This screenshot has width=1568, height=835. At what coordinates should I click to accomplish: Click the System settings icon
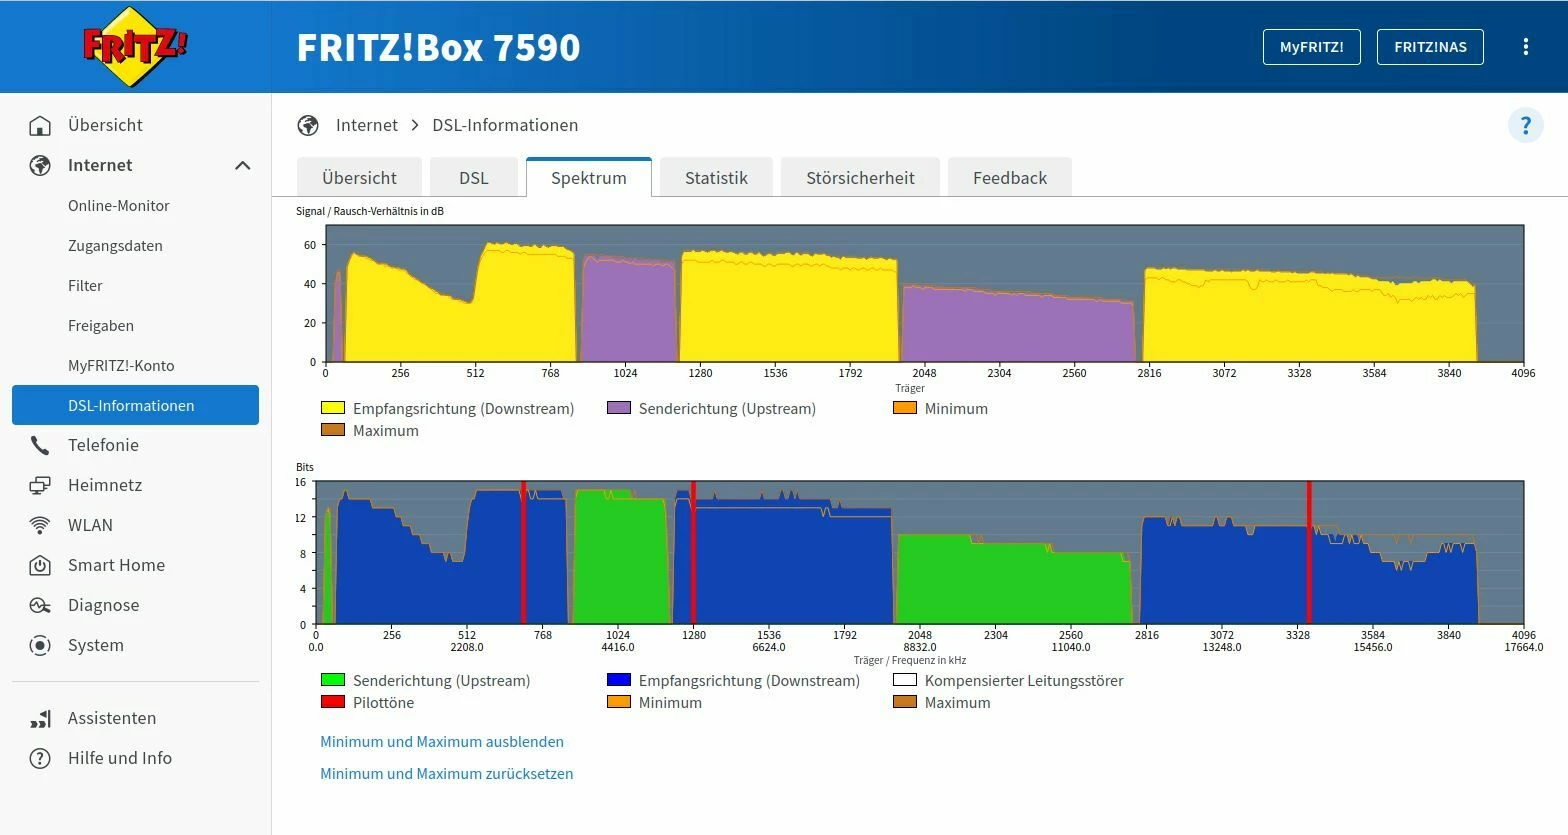(40, 645)
